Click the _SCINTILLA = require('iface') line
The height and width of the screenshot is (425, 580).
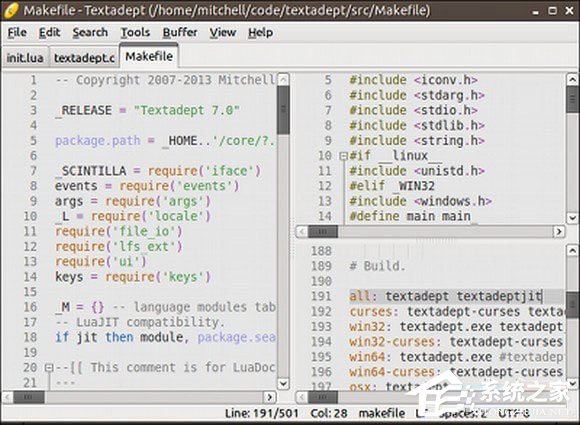coord(158,171)
